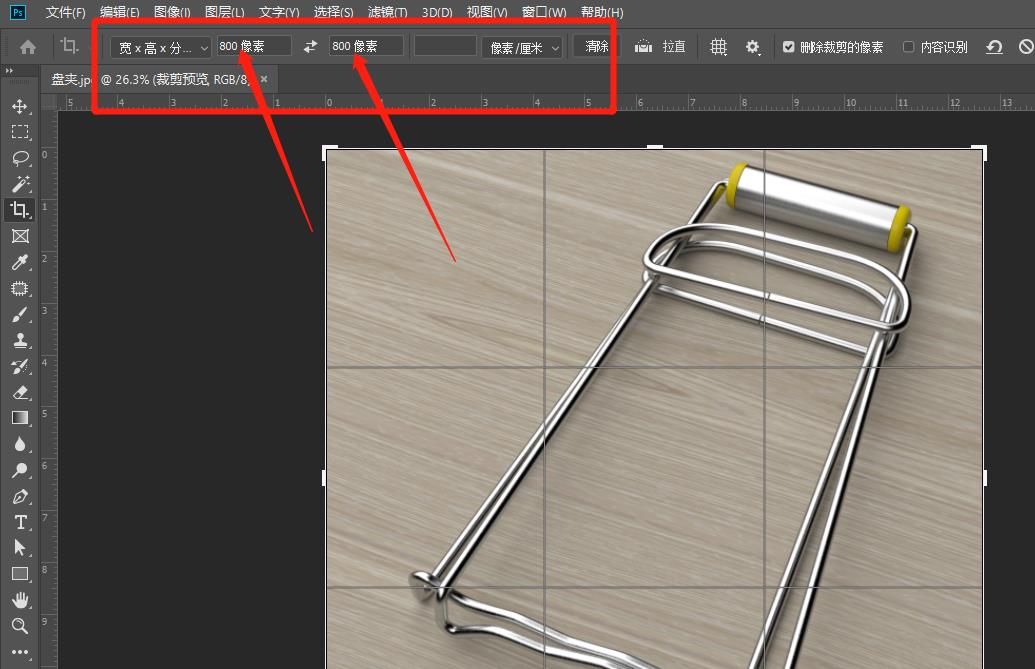Image resolution: width=1035 pixels, height=669 pixels.
Task: Select the Path Selection tool
Action: coord(20,548)
